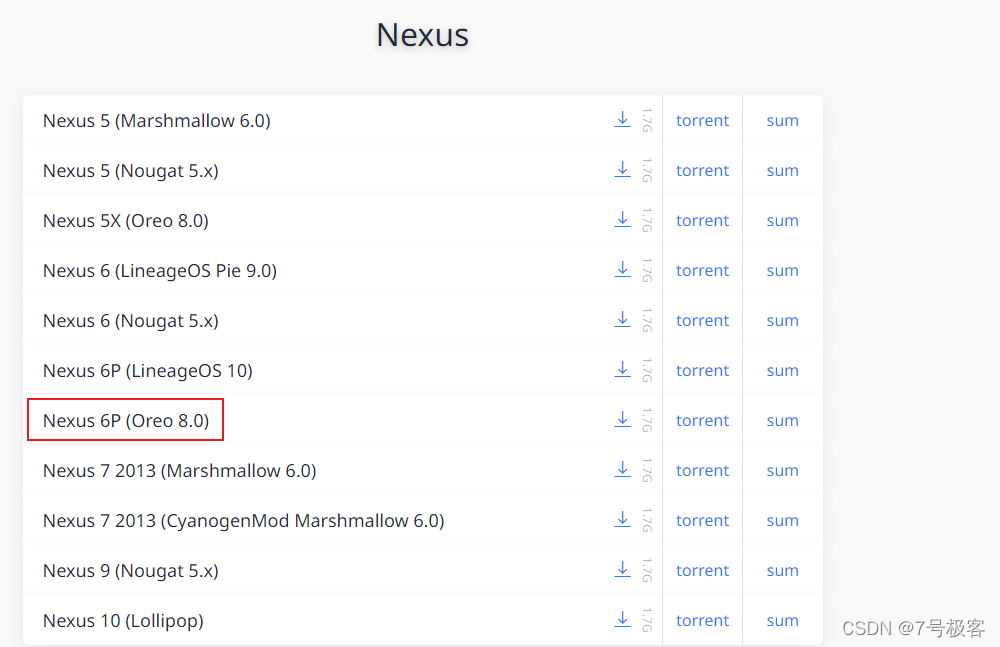Open sum link for Nexus 5 (Nougat 5.x)
1000x647 pixels.
783,170
